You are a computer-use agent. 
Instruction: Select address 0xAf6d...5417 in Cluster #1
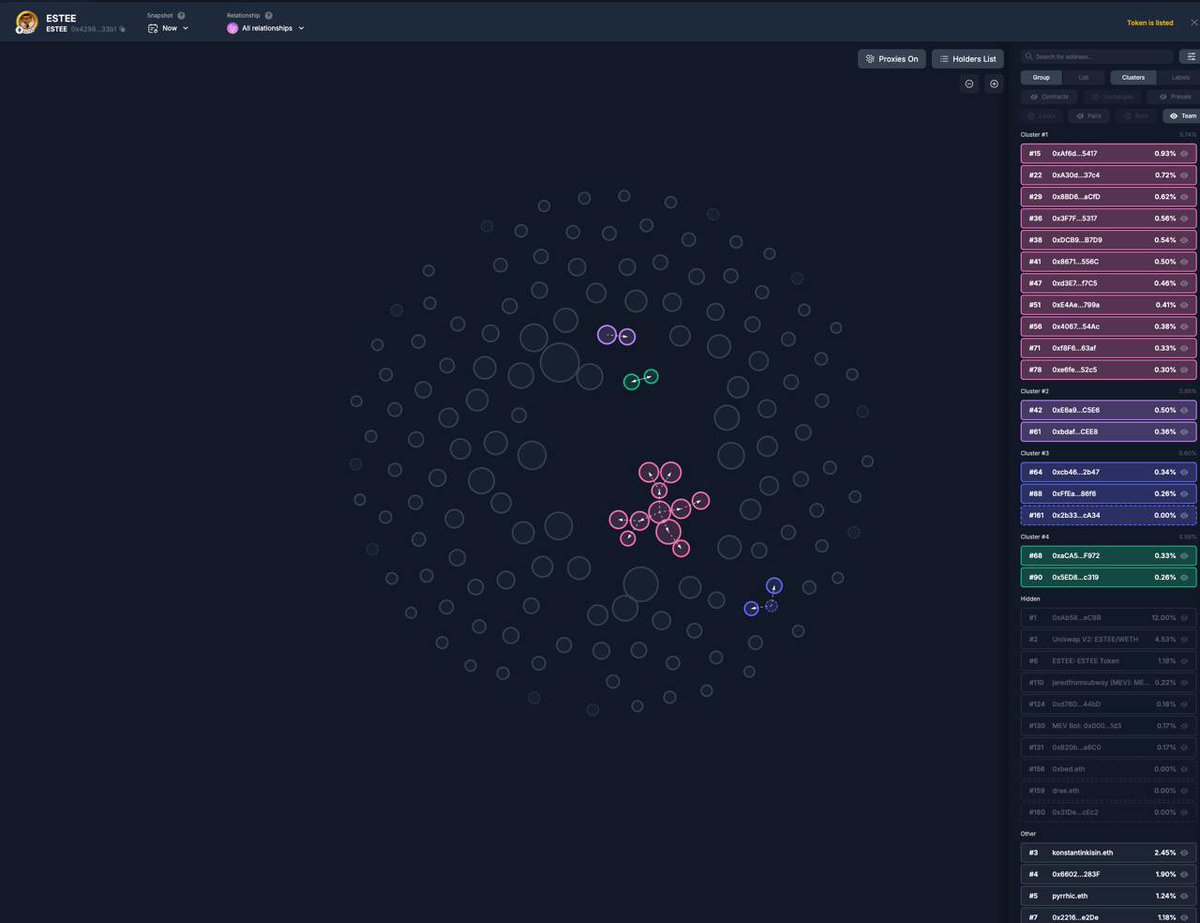1074,154
